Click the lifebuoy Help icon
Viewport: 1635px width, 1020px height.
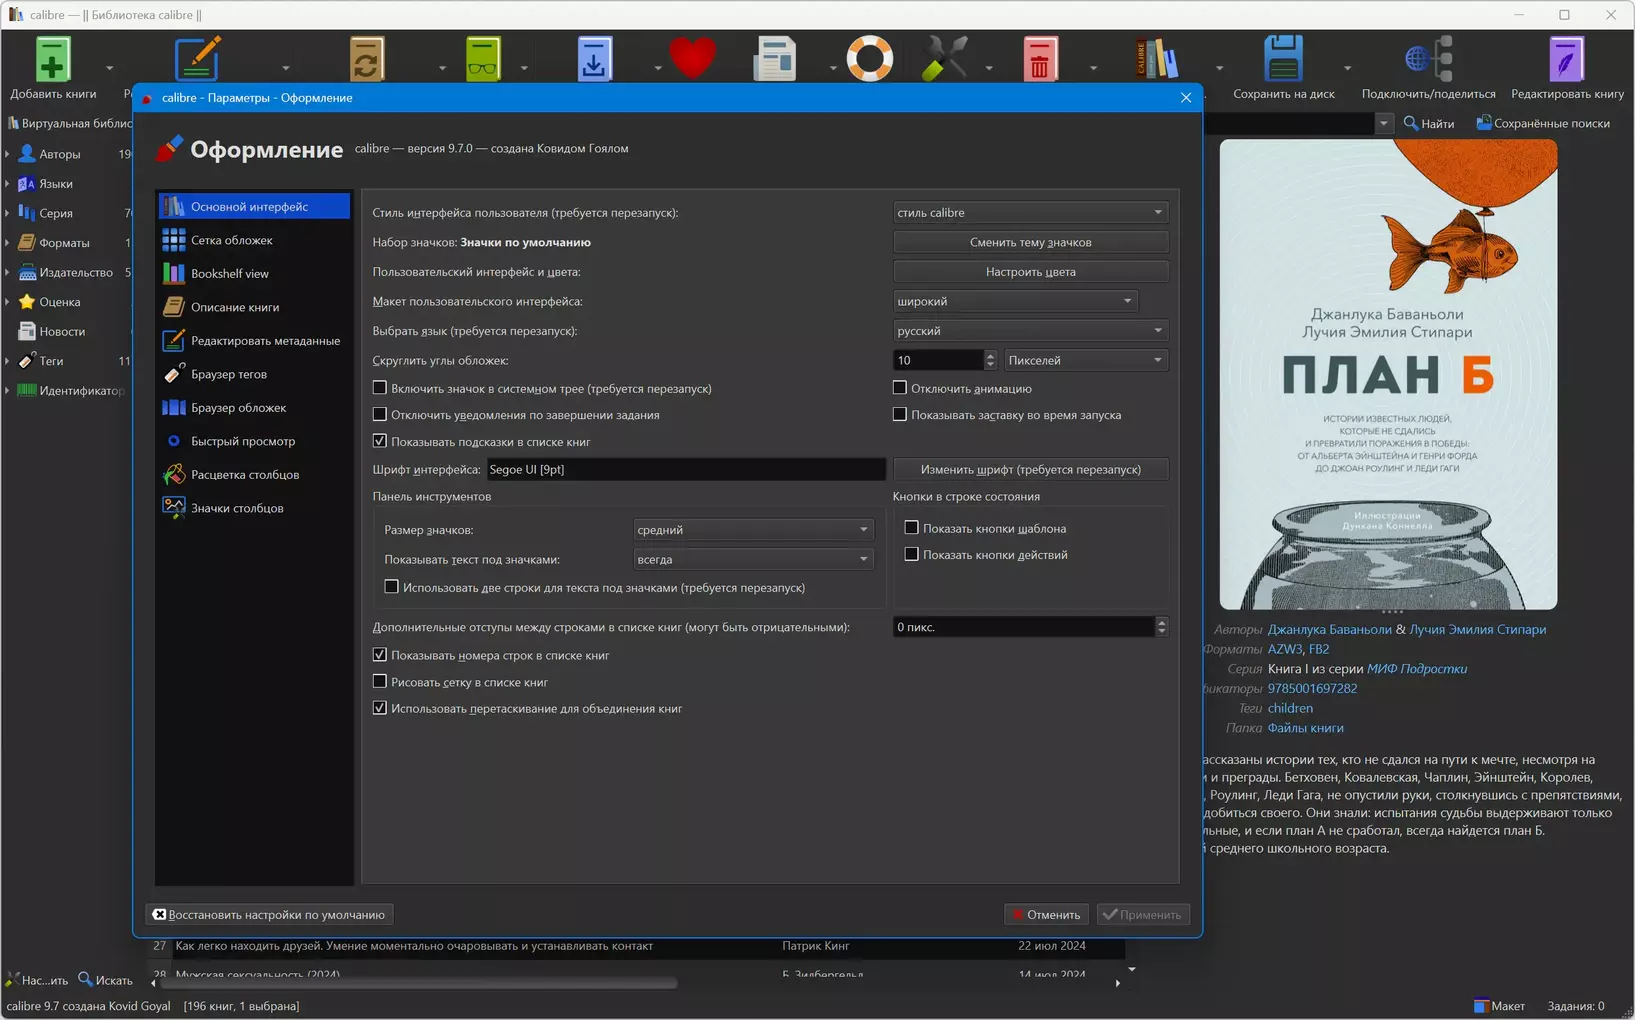pos(869,59)
